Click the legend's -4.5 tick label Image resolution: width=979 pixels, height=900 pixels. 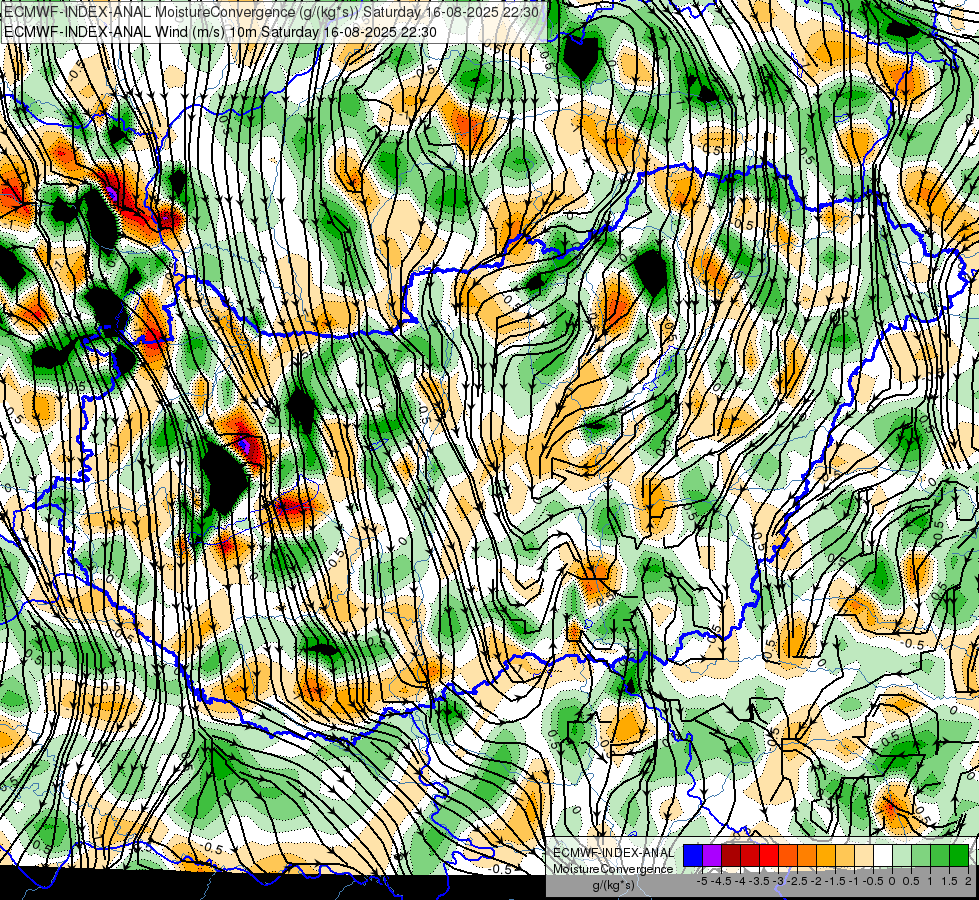coord(722,881)
